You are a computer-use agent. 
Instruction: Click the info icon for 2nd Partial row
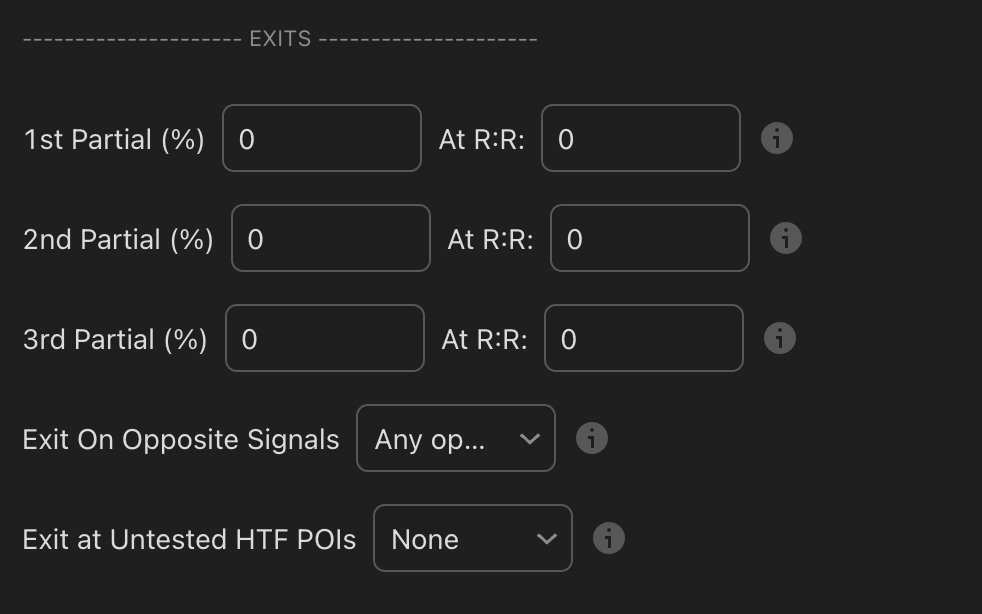pos(786,238)
